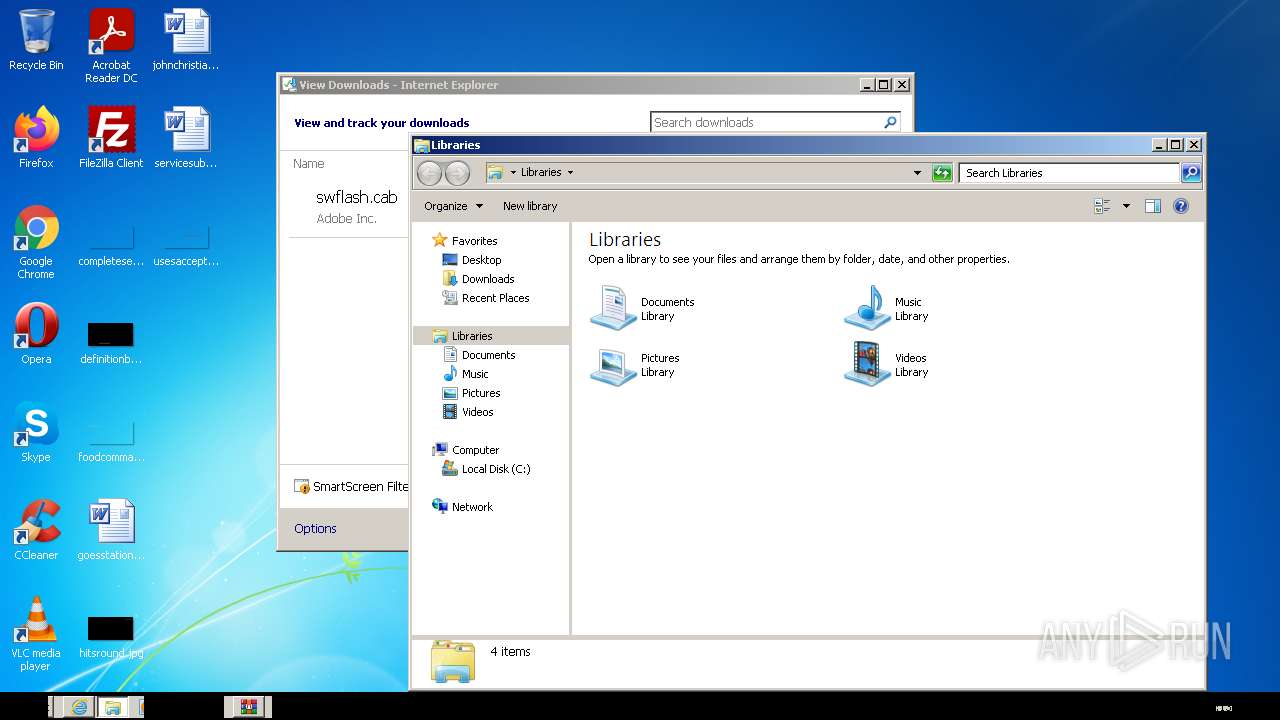Select Documents in the navigation tree
1280x720 pixels.
[488, 355]
